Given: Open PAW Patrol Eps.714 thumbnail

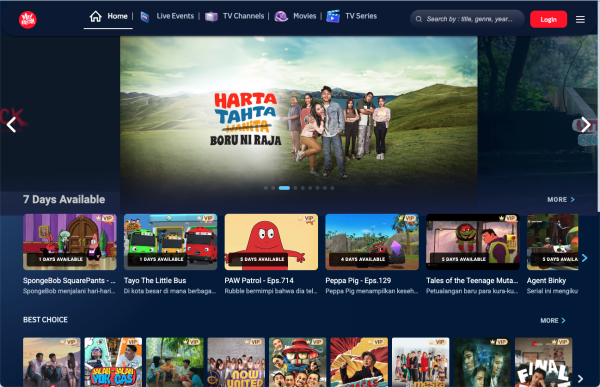Looking at the screenshot, I should tap(271, 242).
